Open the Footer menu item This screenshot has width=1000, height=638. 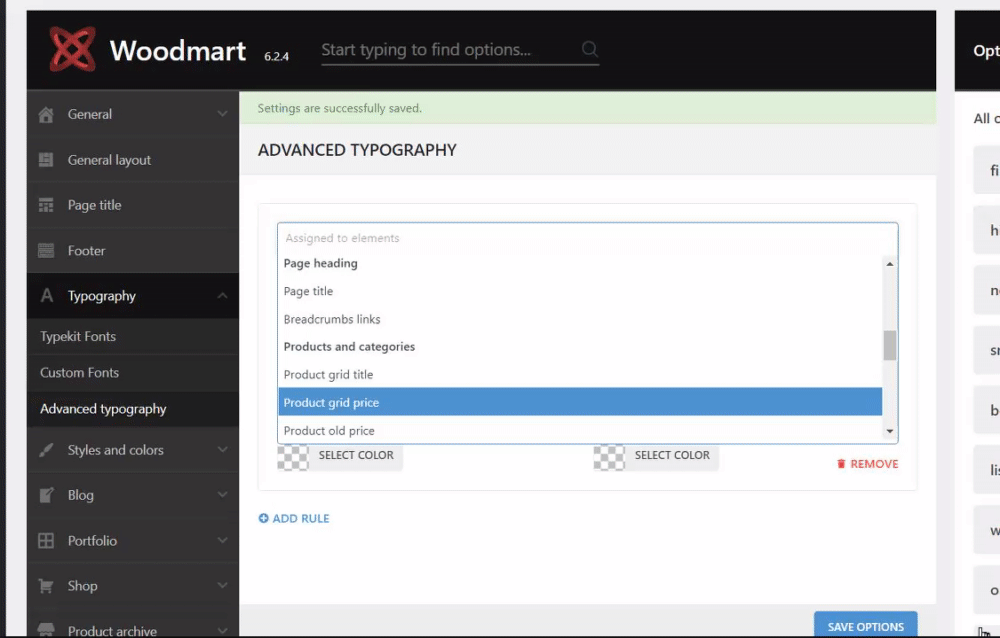click(x=133, y=251)
